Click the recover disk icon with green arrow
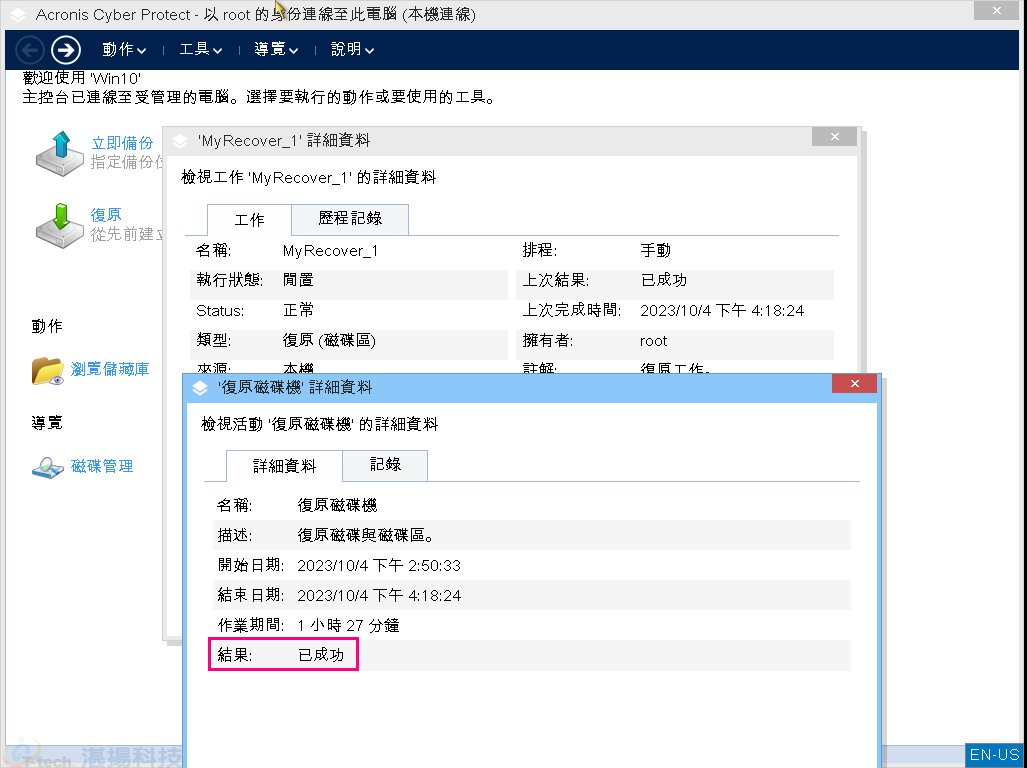The image size is (1027, 768). tap(60, 225)
